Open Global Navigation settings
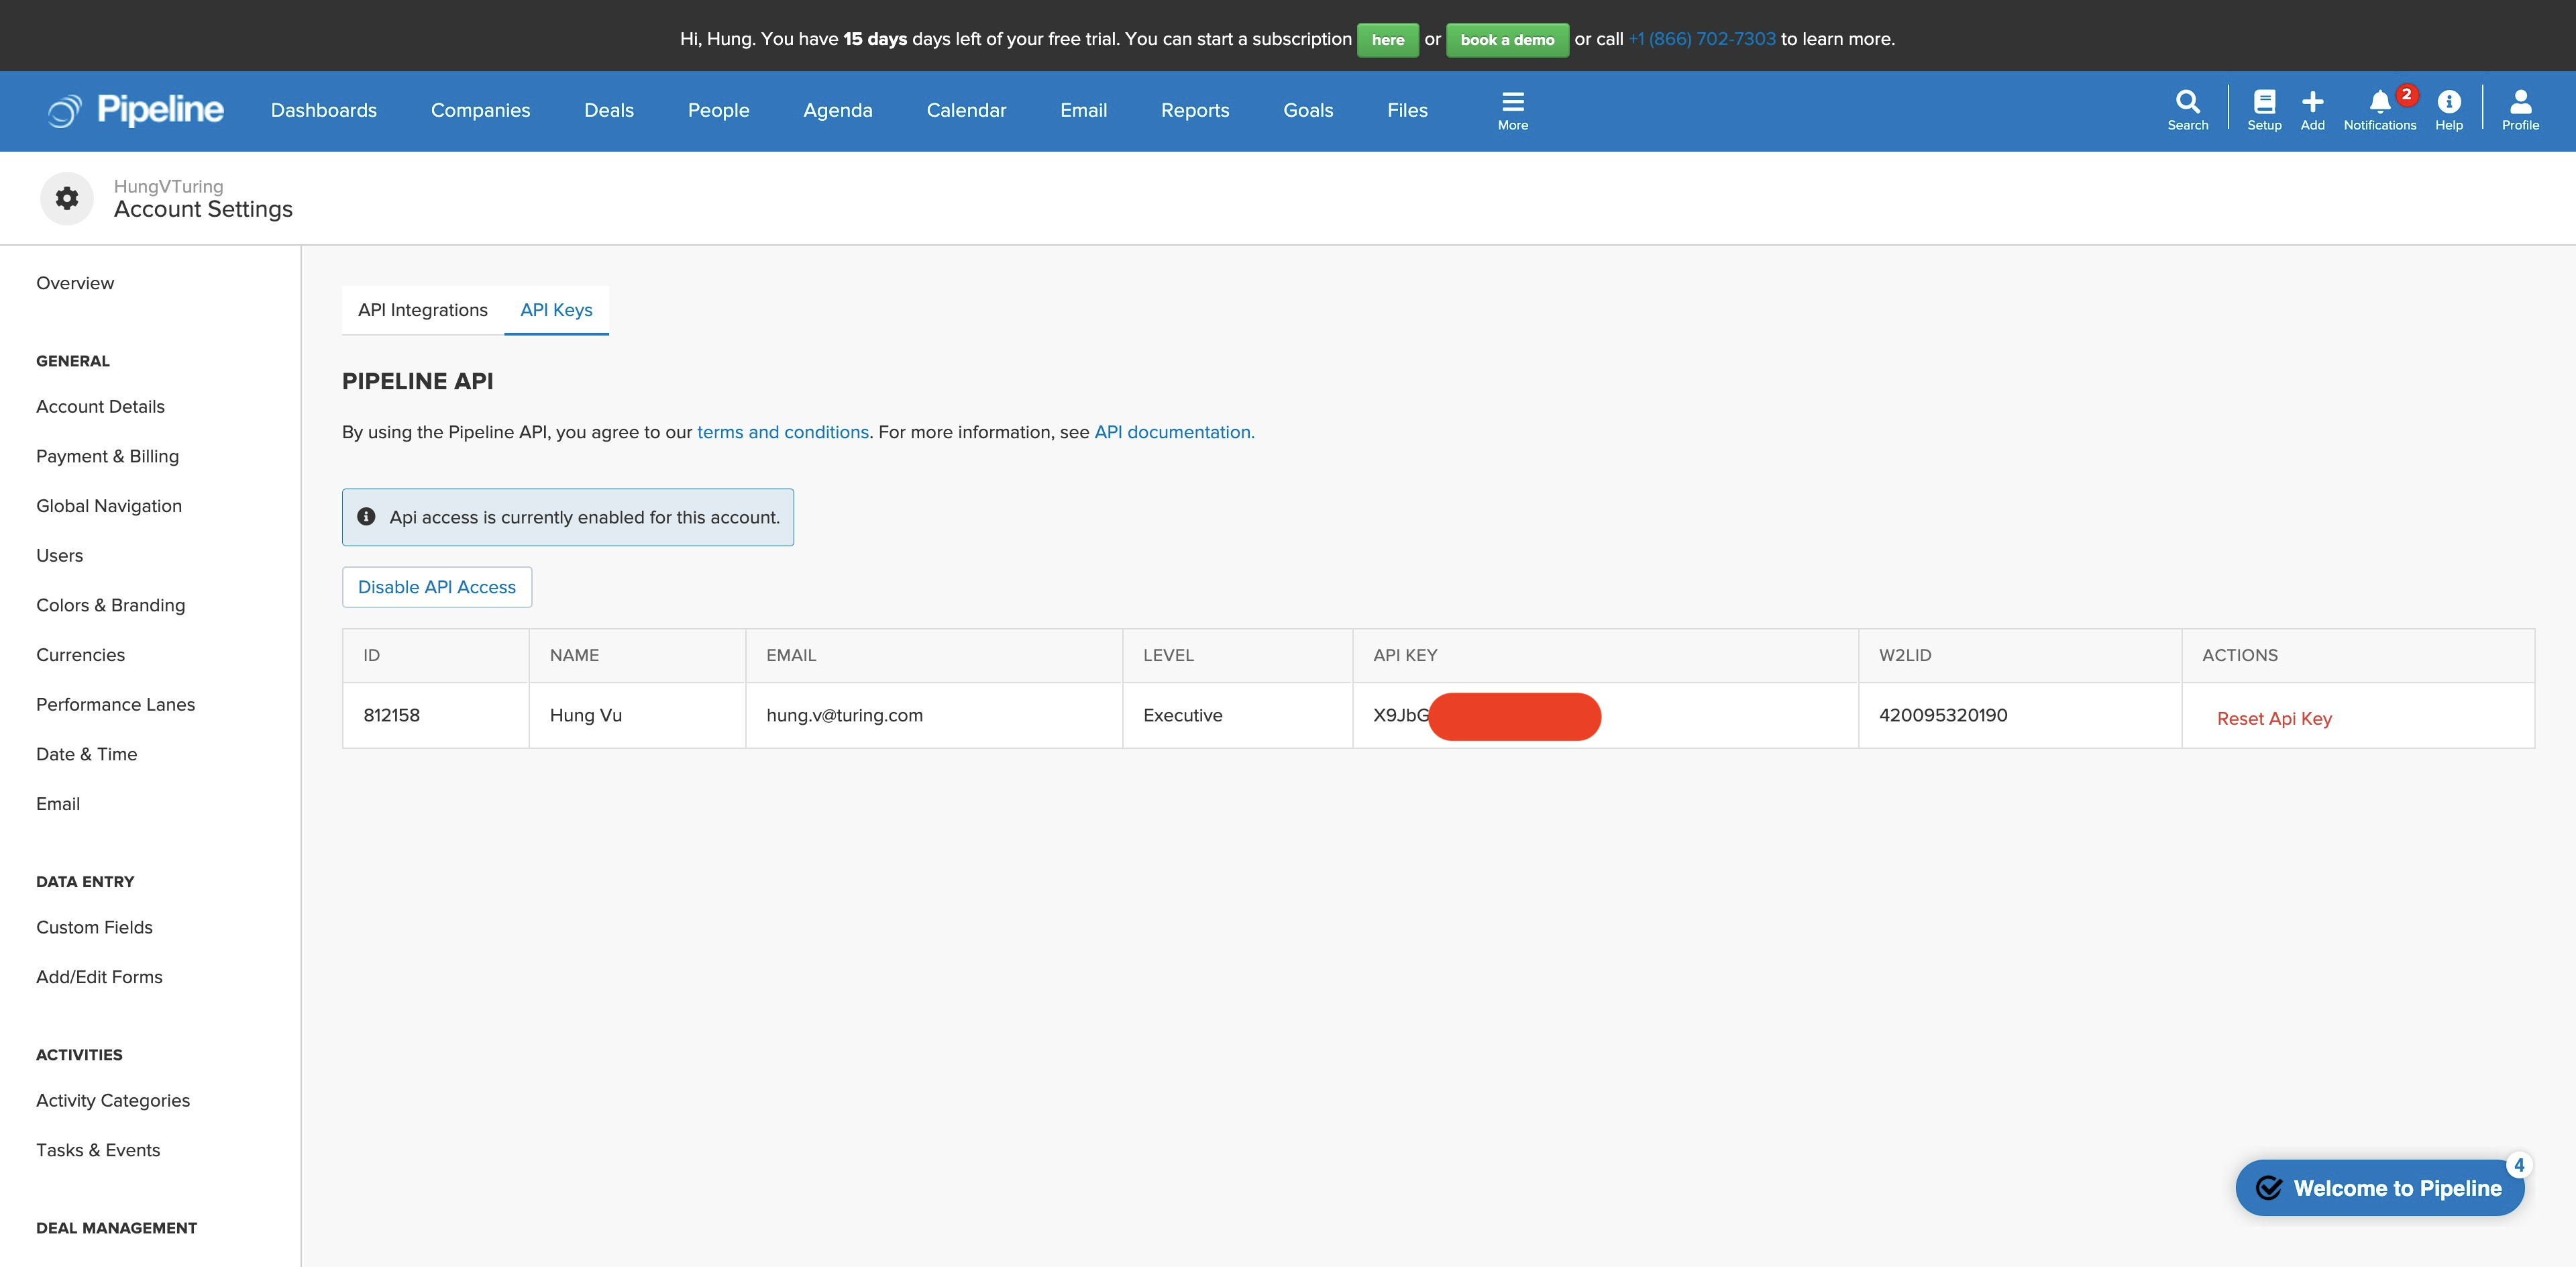 [109, 506]
